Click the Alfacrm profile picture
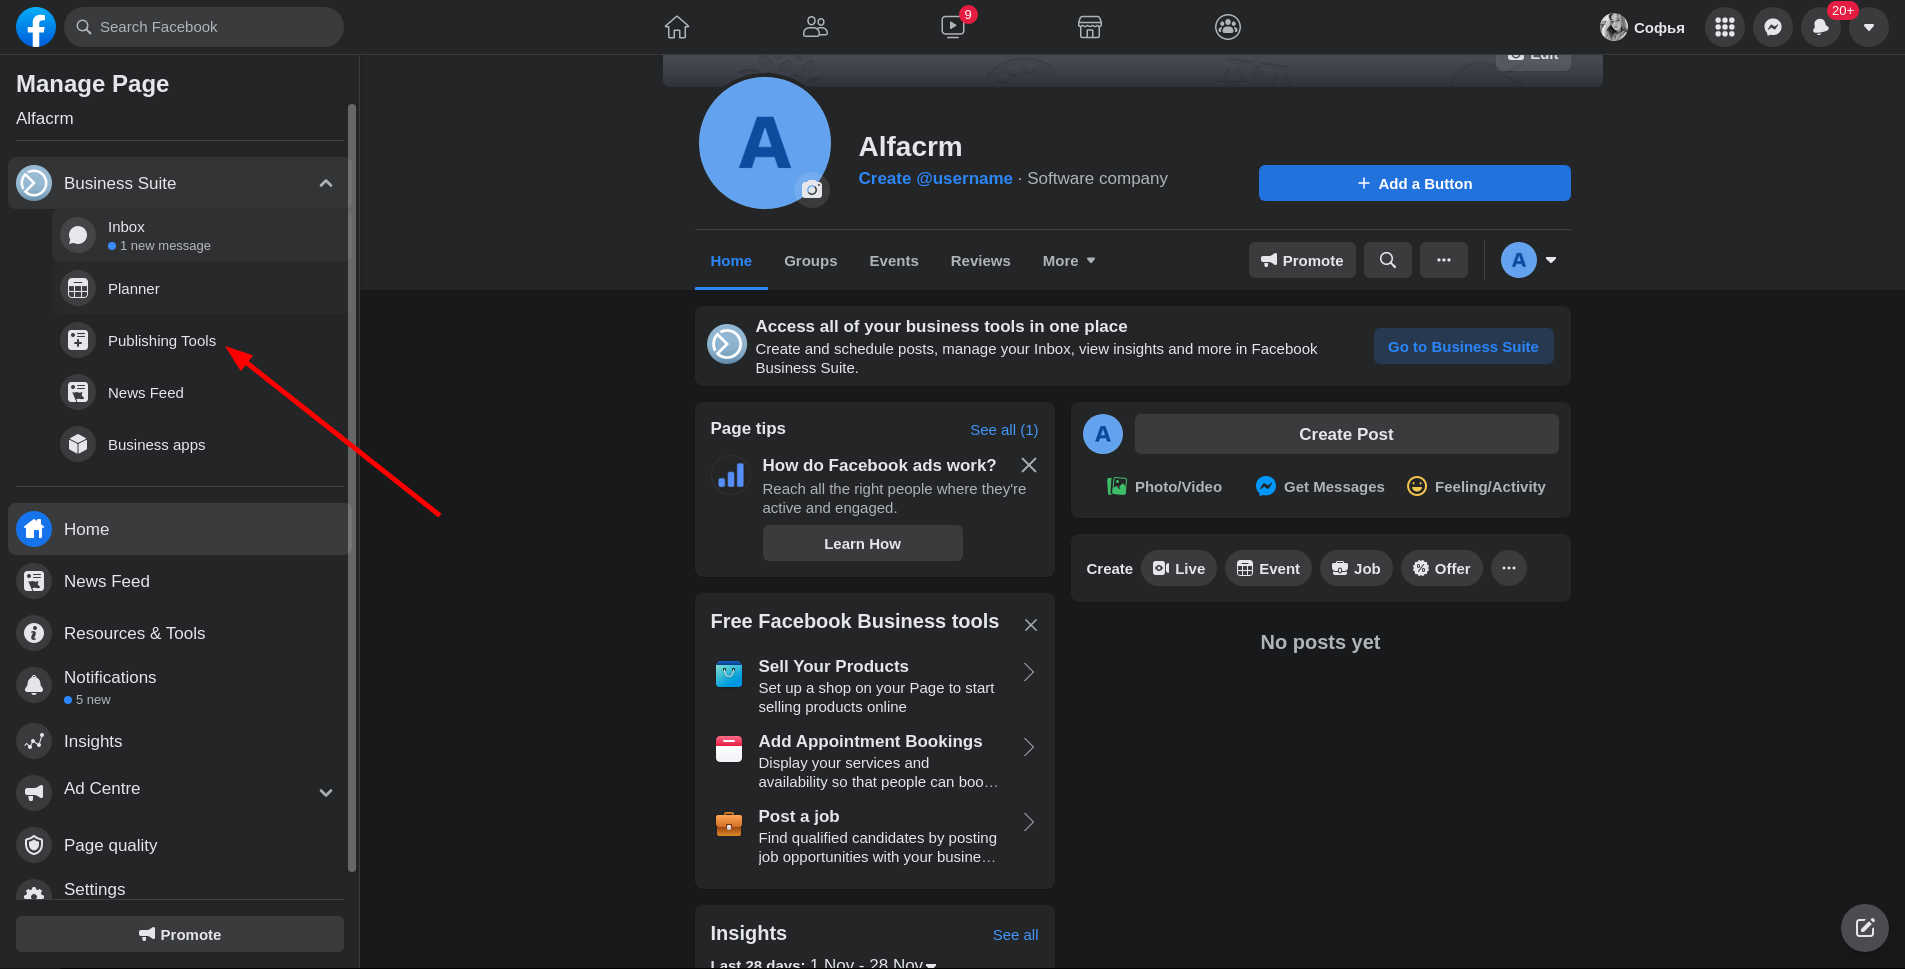Screen dimensions: 1905x969 point(764,143)
